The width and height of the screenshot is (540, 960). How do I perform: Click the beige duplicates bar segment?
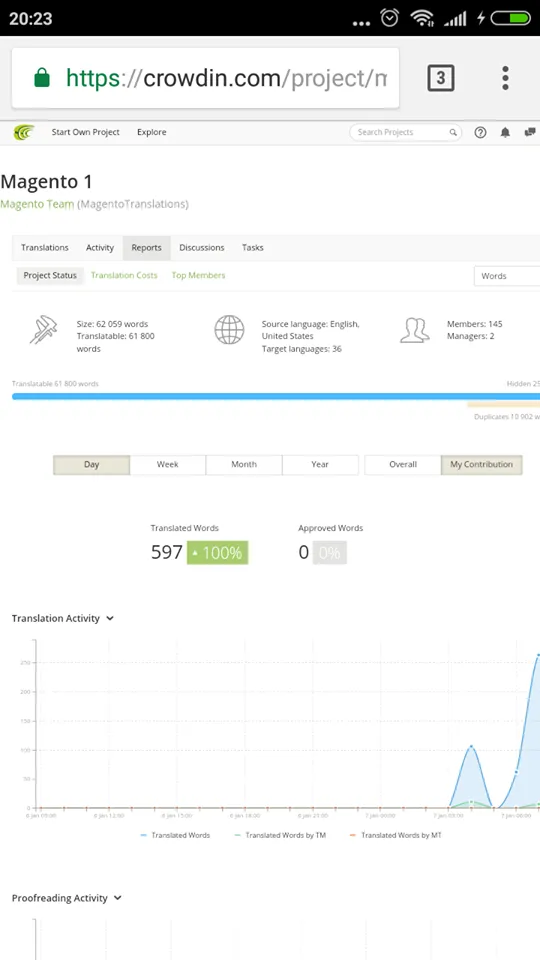[503, 405]
